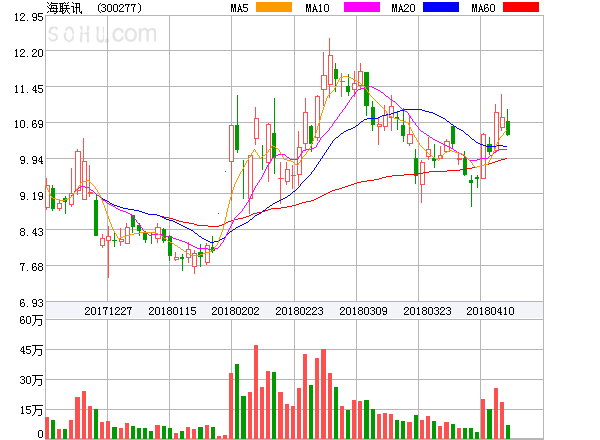Click the orange MA5 legend swatch
This screenshot has height=440, width=600.
point(274,7)
